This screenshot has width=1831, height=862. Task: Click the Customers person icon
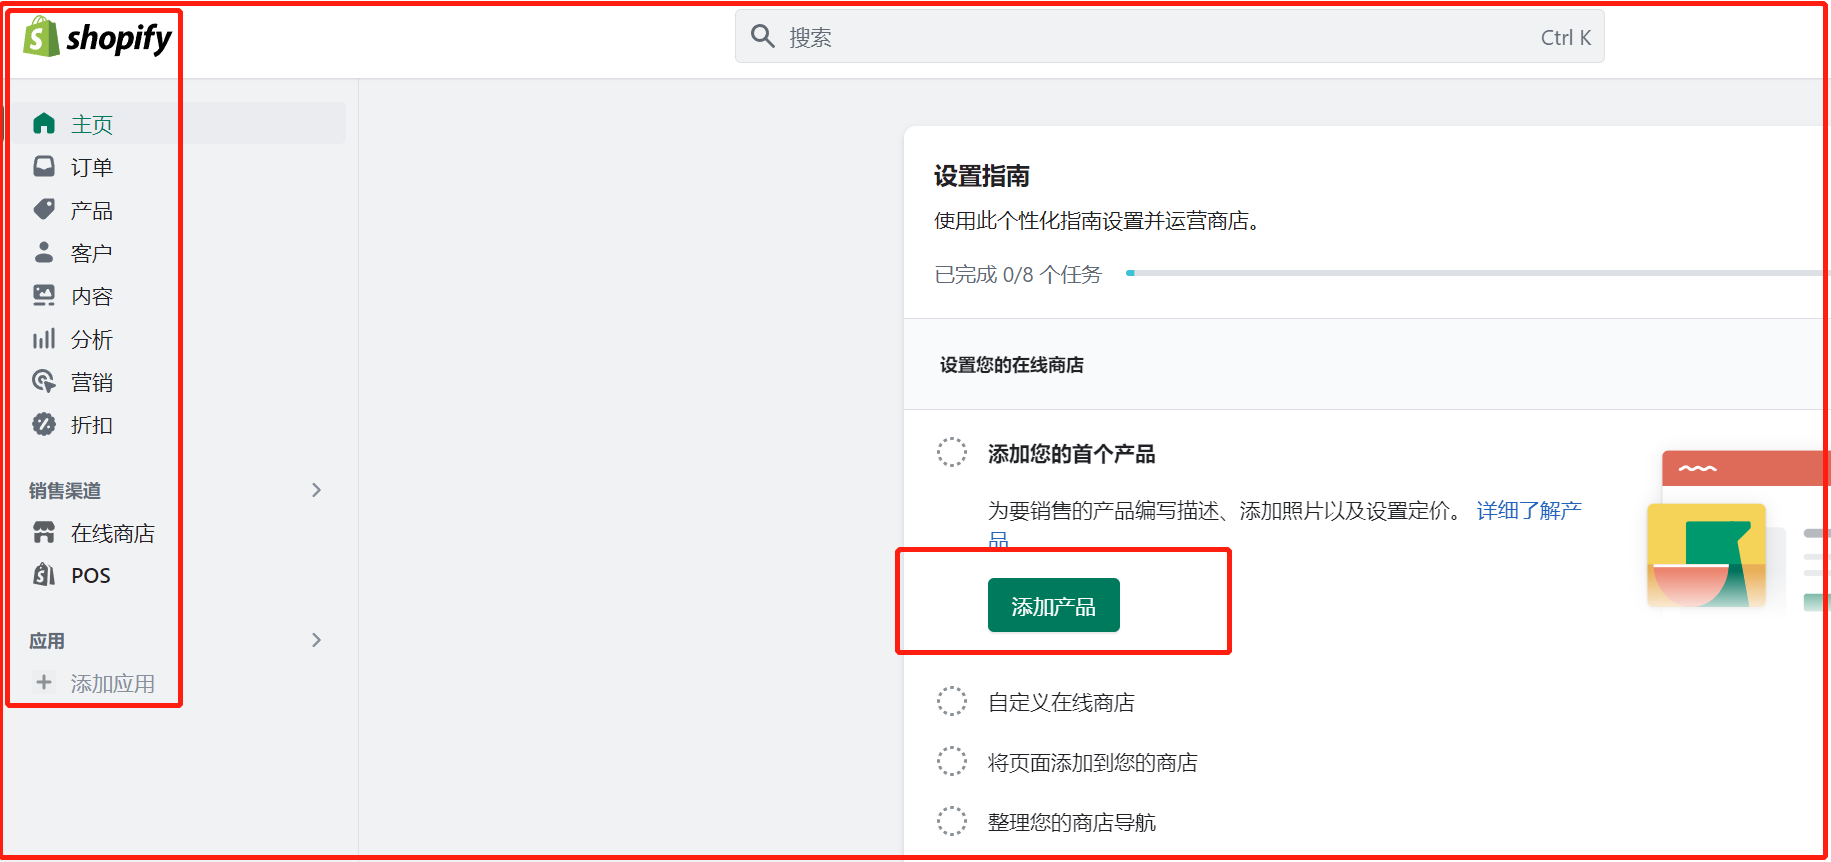(x=44, y=253)
